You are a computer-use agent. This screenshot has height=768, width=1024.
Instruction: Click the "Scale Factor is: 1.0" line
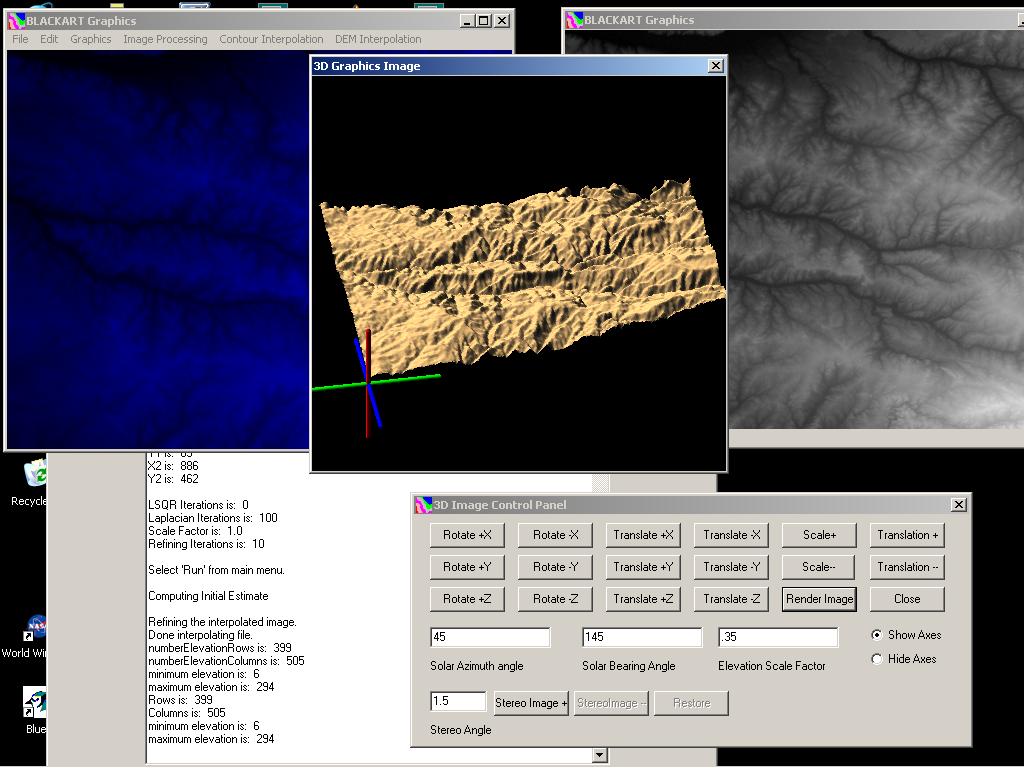[195, 531]
